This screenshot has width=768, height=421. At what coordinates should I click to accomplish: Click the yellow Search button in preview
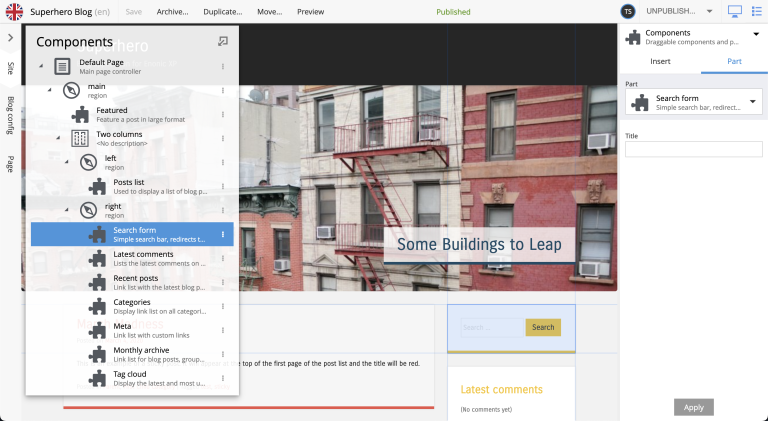tap(543, 327)
